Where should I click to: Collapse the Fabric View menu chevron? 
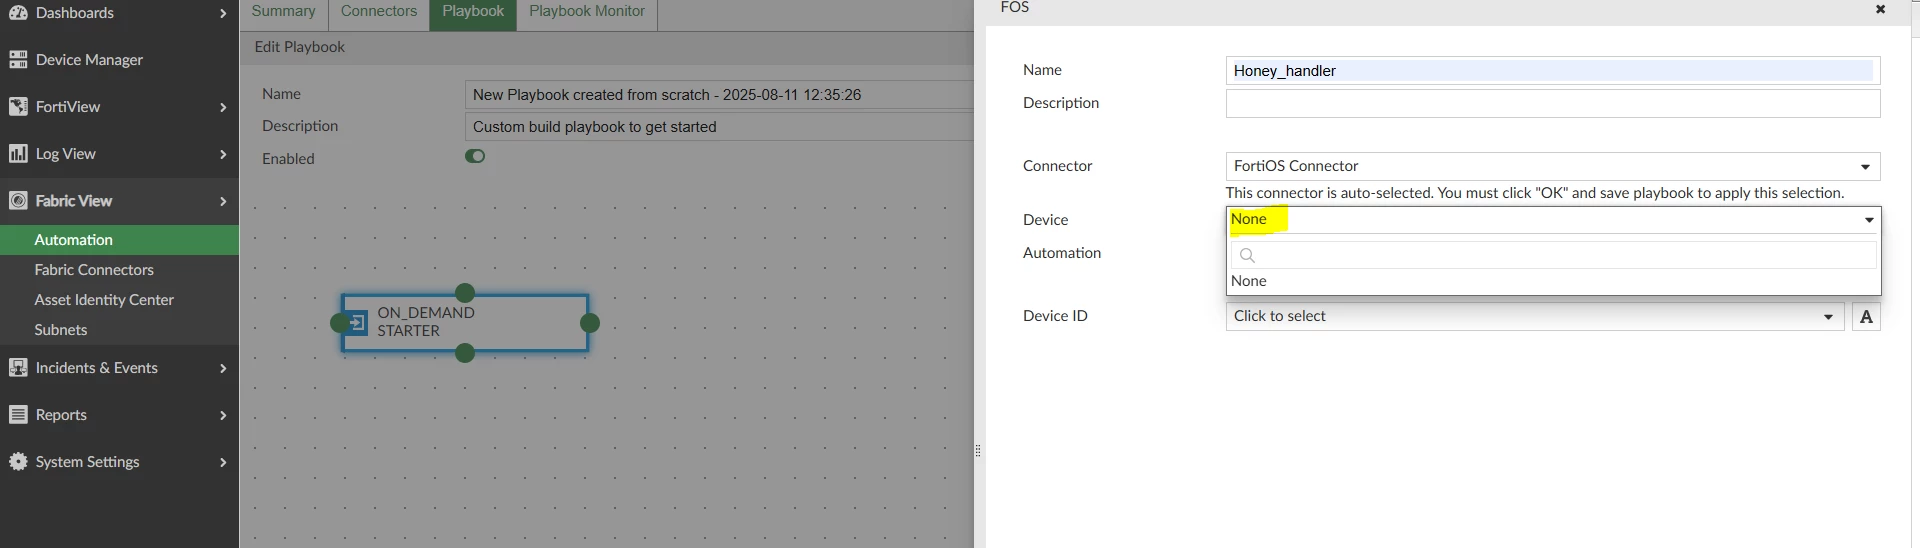223,202
